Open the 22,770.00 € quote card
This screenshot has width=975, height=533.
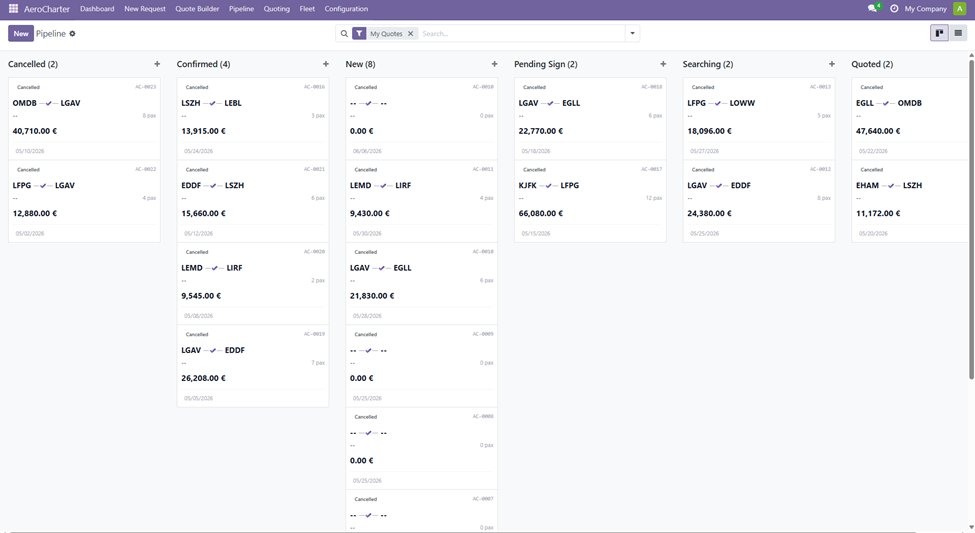click(x=590, y=119)
